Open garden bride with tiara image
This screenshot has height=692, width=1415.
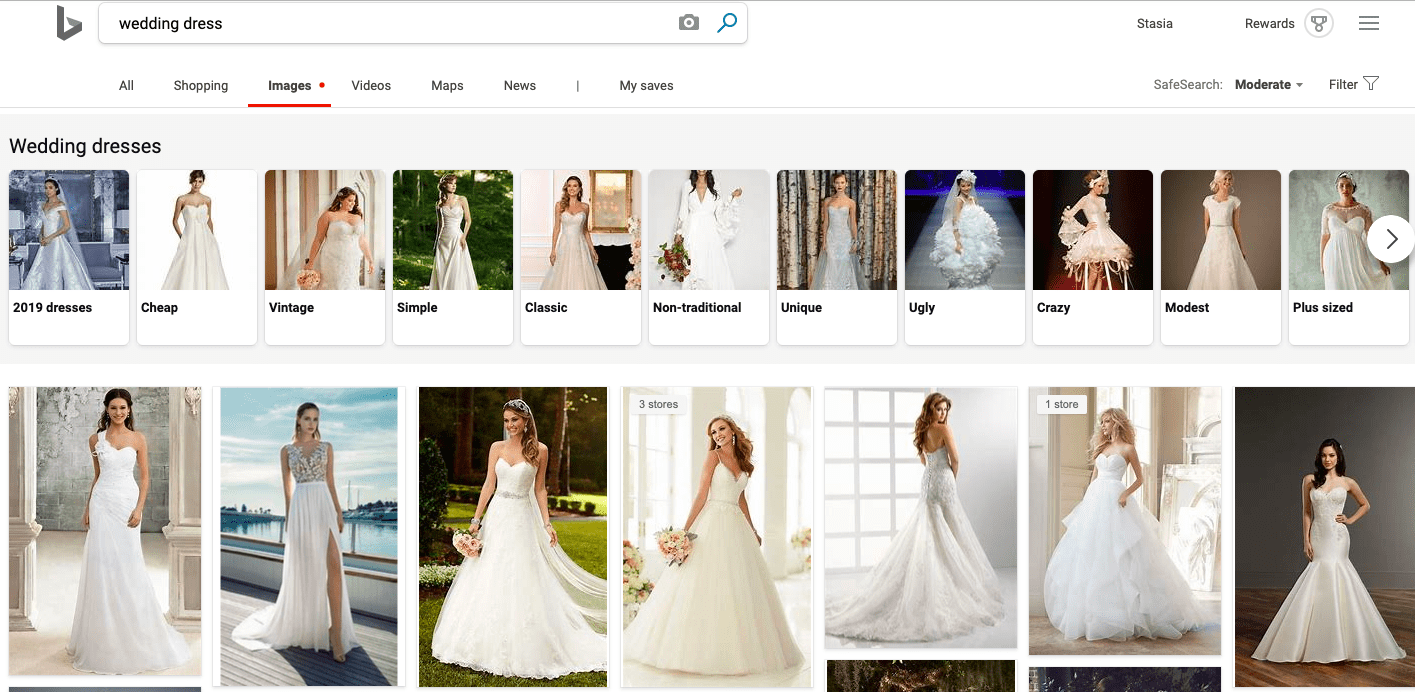click(513, 537)
